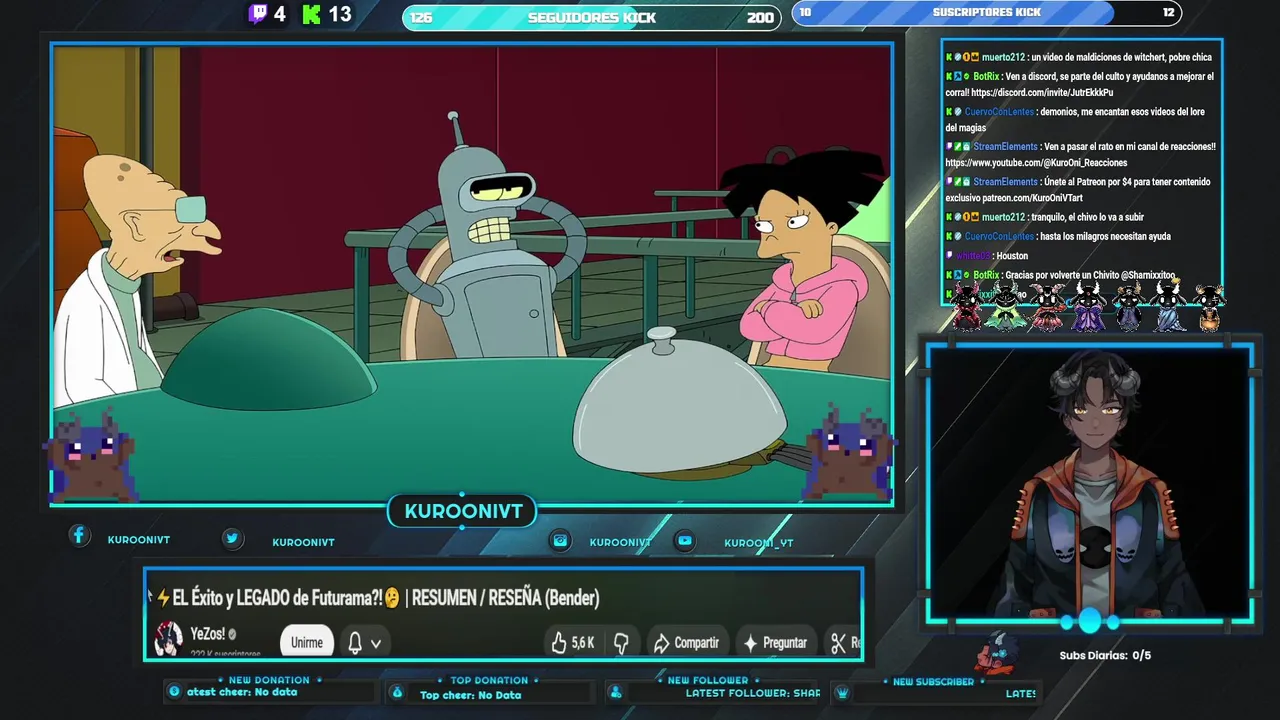
Task: Click the horned VTuber avatar camera frame
Action: pos(1089,484)
